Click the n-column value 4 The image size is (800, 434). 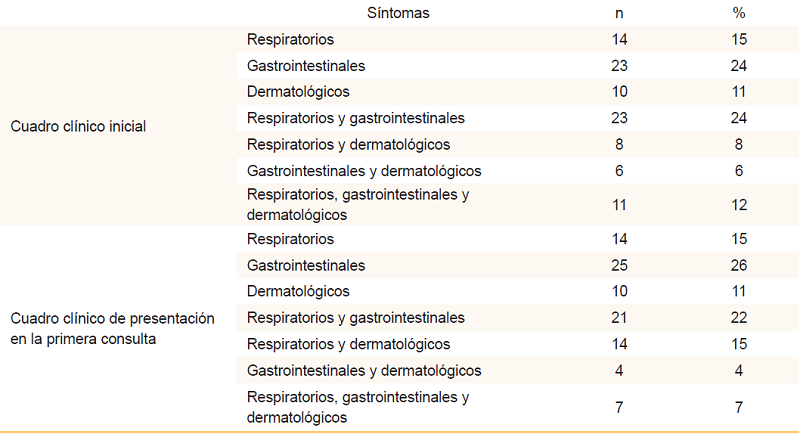click(620, 370)
